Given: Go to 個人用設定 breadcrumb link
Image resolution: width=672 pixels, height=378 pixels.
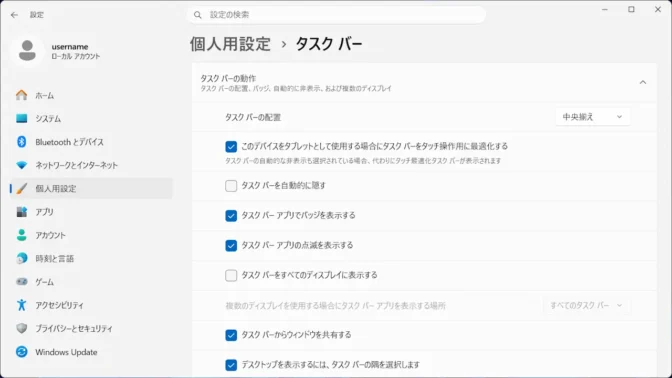Looking at the screenshot, I should [x=231, y=44].
